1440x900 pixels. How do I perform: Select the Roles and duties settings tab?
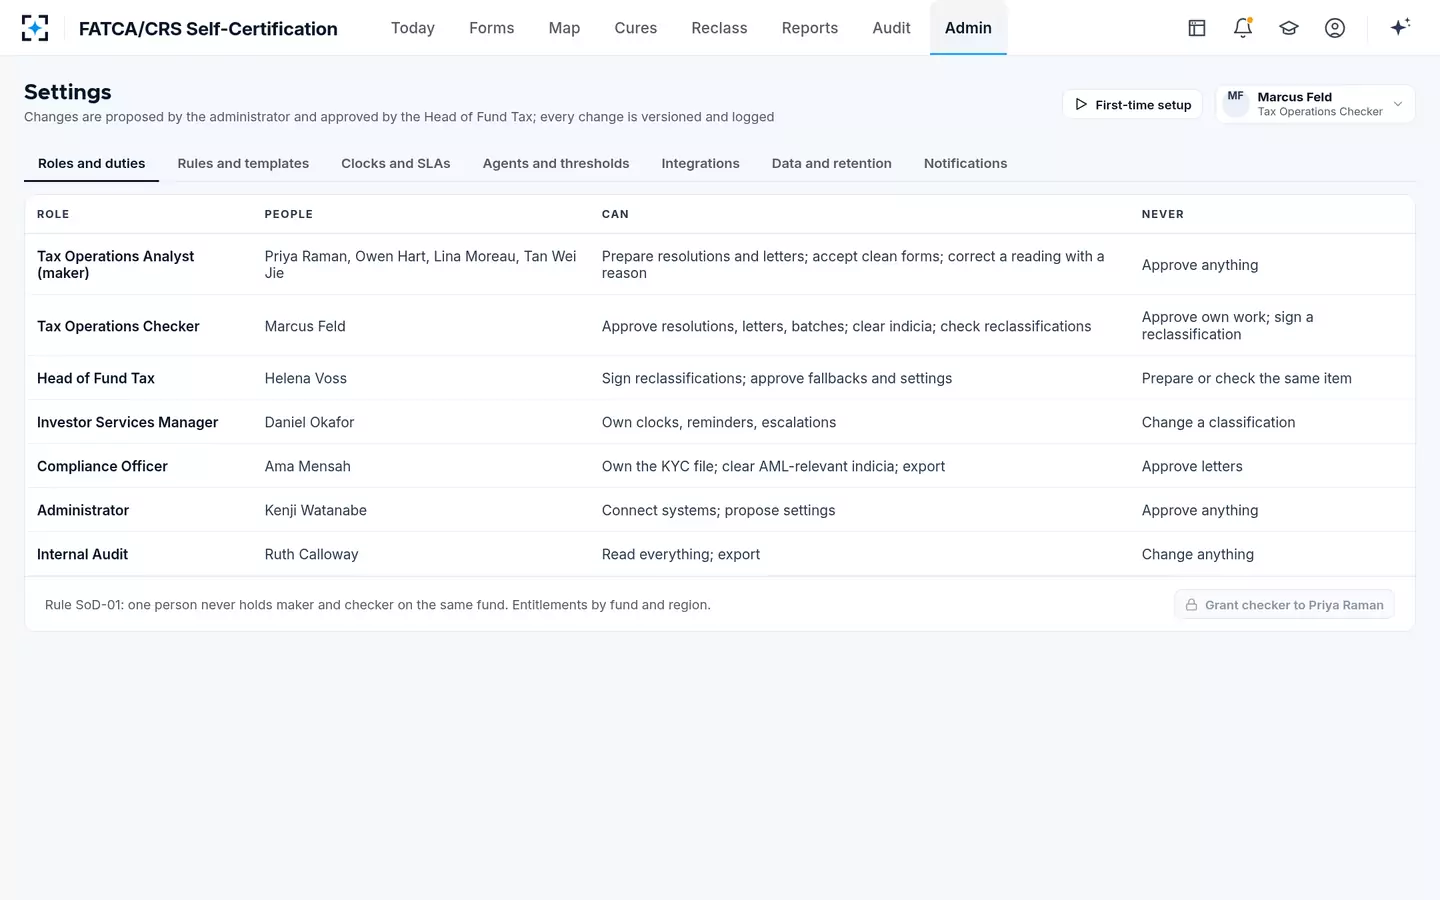click(91, 164)
